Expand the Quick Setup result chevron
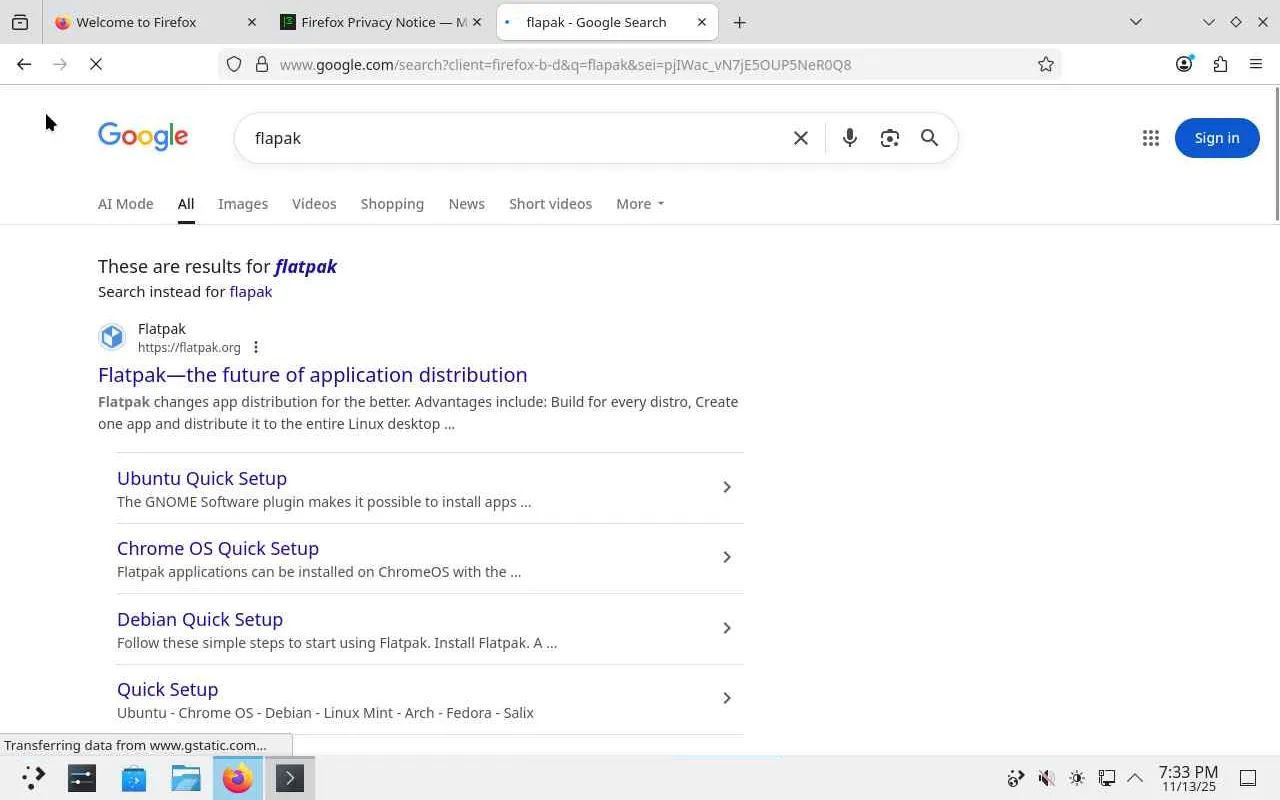The image size is (1280, 800). (727, 698)
